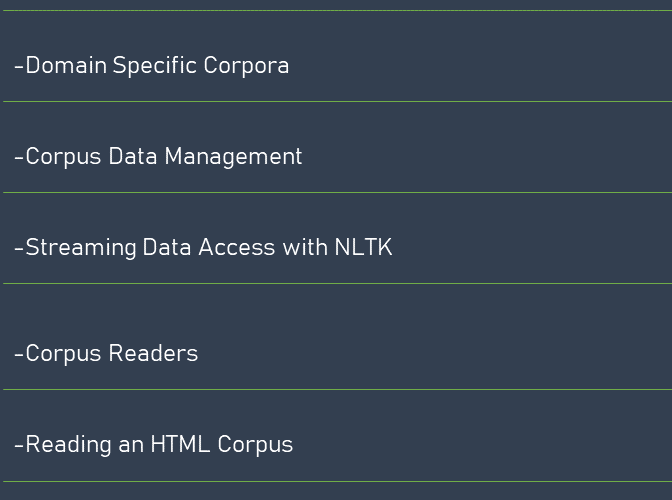This screenshot has height=500, width=672.
Task: Click the dash before Domain Specific Corpora
Action: tap(19, 67)
